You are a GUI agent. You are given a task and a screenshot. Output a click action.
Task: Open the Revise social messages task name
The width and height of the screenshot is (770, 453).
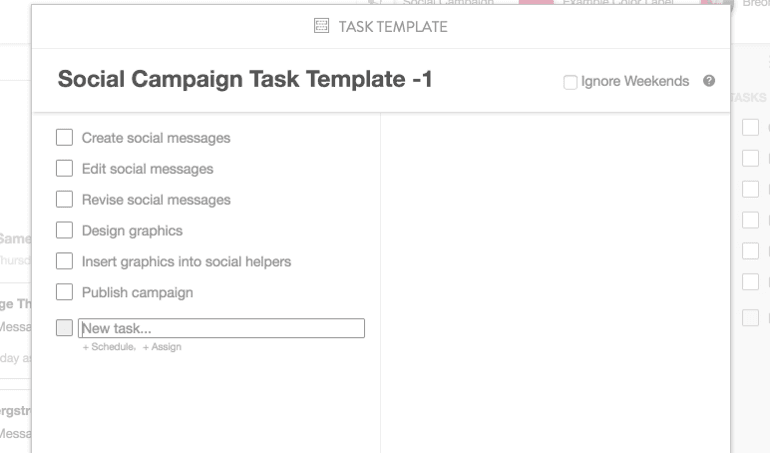coord(156,200)
